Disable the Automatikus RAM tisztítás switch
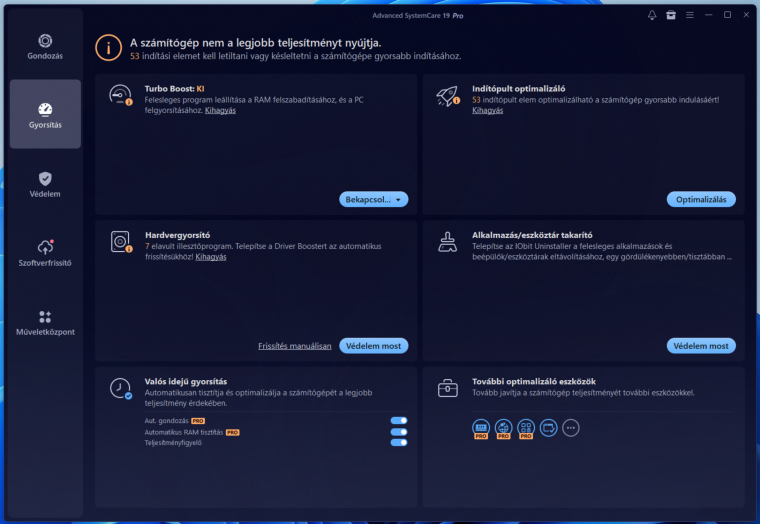The width and height of the screenshot is (760, 524). click(x=399, y=432)
